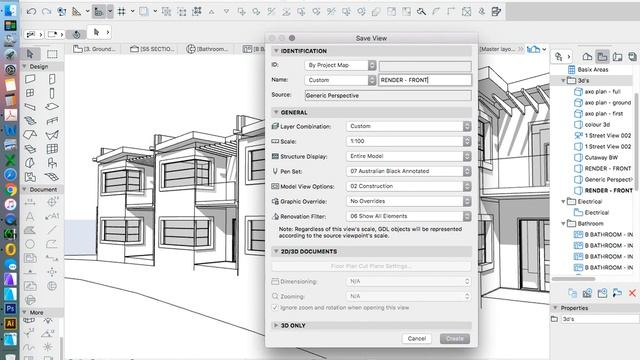Viewport: 640px width, 360px height.
Task: Switch to the Bathroom tab
Action: pyautogui.click(x=207, y=49)
